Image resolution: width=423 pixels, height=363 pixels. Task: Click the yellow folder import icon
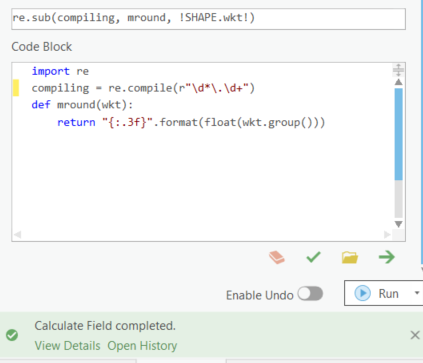(350, 257)
